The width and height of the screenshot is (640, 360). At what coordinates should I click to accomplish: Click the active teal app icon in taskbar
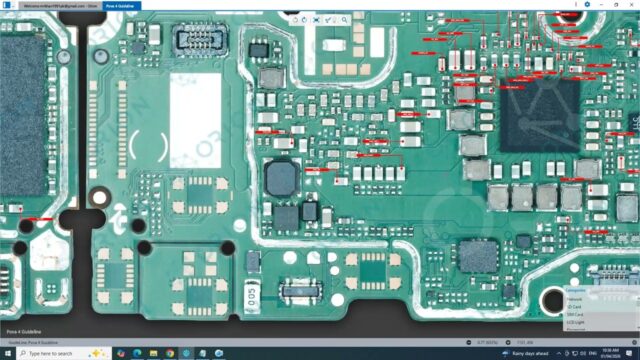click(186, 353)
